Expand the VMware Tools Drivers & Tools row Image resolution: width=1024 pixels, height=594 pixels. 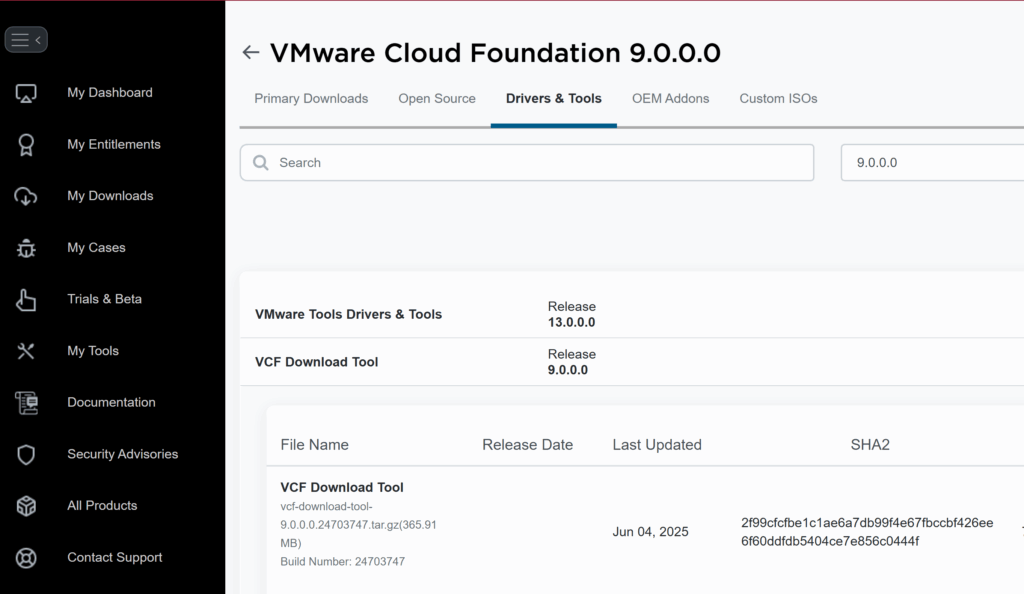632,314
